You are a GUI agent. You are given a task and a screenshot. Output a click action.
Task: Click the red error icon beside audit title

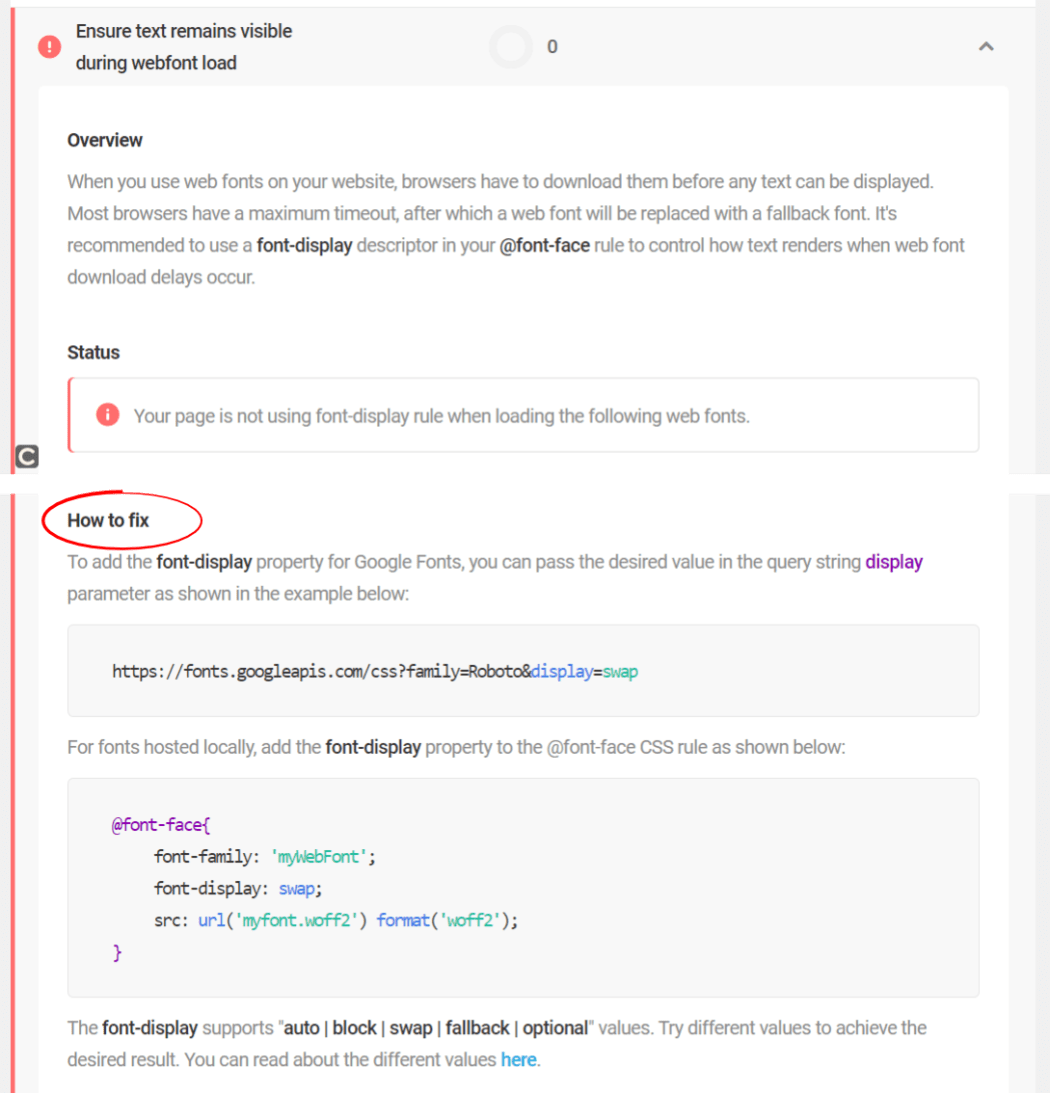click(x=49, y=46)
